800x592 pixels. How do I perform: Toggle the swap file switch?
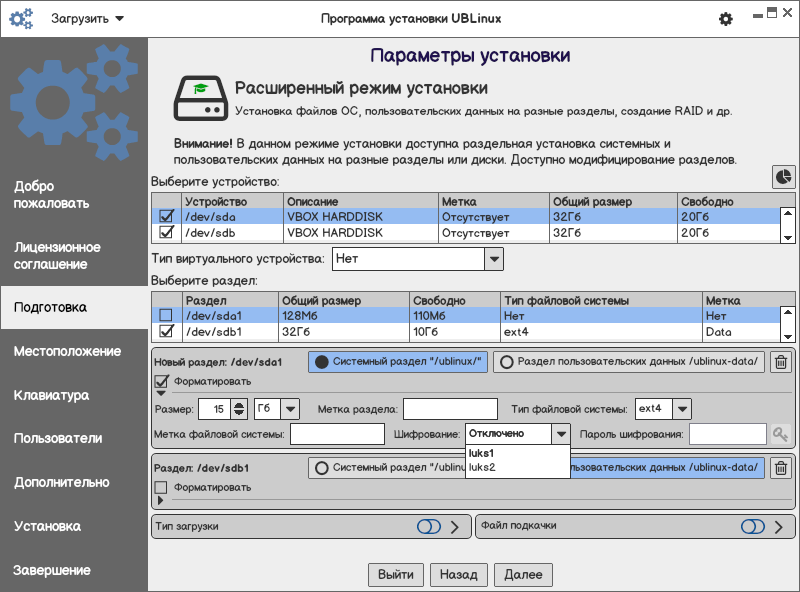tap(752, 526)
